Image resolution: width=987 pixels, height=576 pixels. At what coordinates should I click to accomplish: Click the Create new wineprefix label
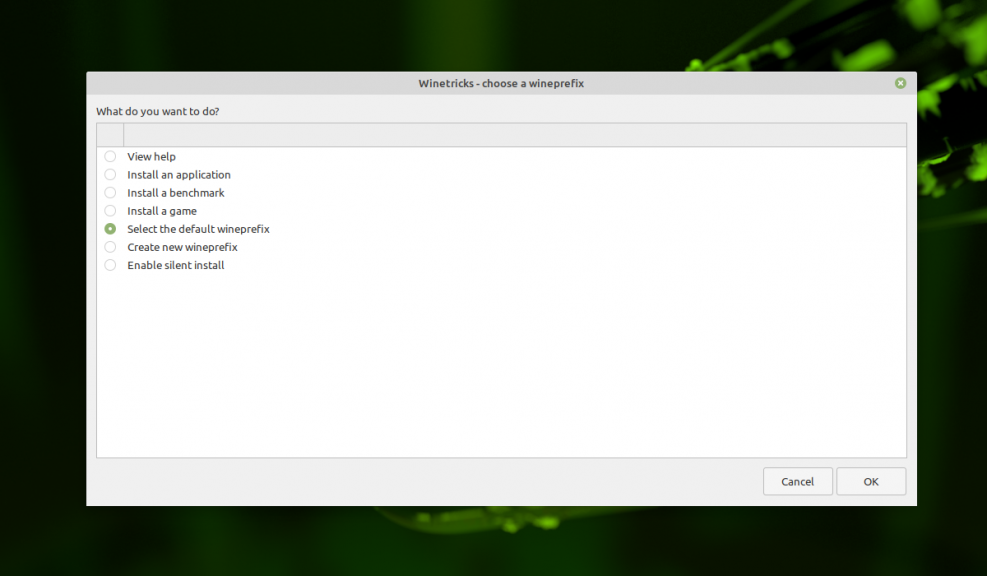coord(183,247)
